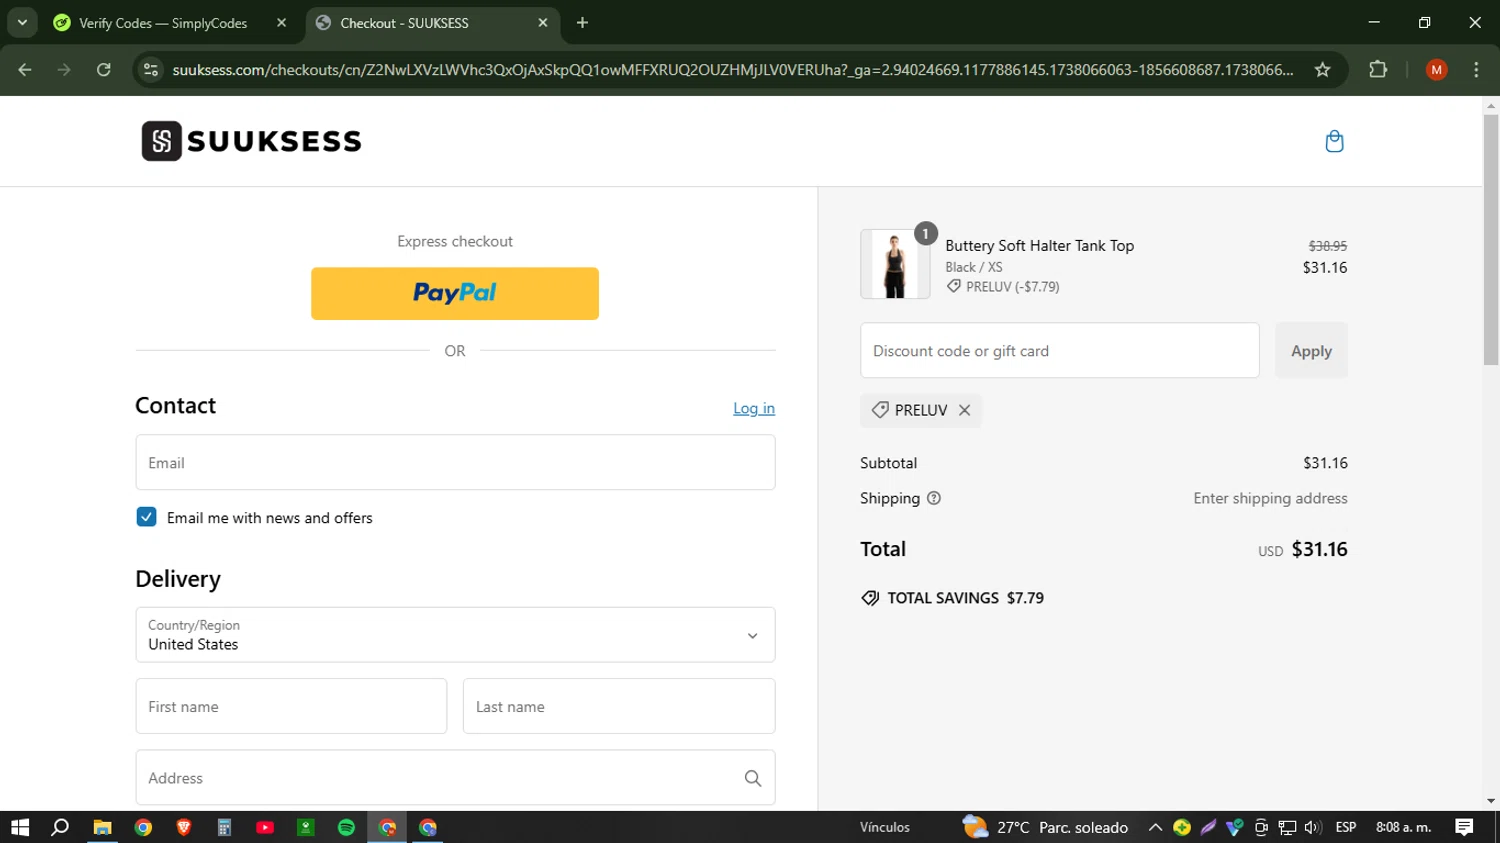Click the Vínculos taskbar toolbar
This screenshot has width=1500, height=843.
coord(885,827)
